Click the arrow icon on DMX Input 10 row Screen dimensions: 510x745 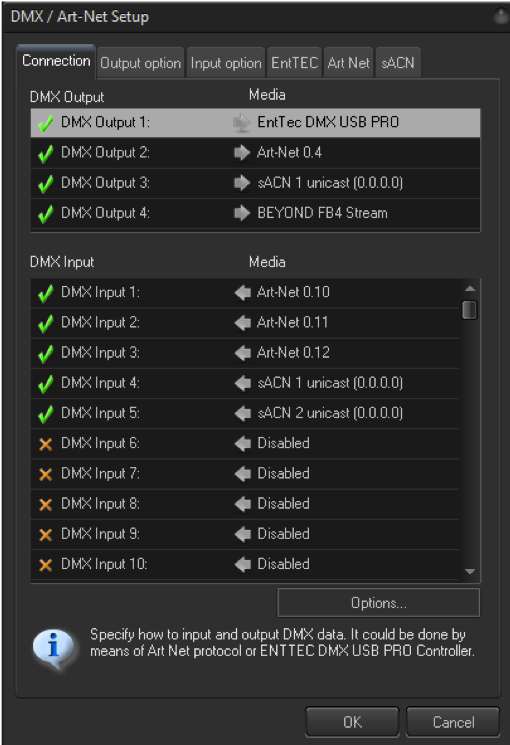point(242,564)
